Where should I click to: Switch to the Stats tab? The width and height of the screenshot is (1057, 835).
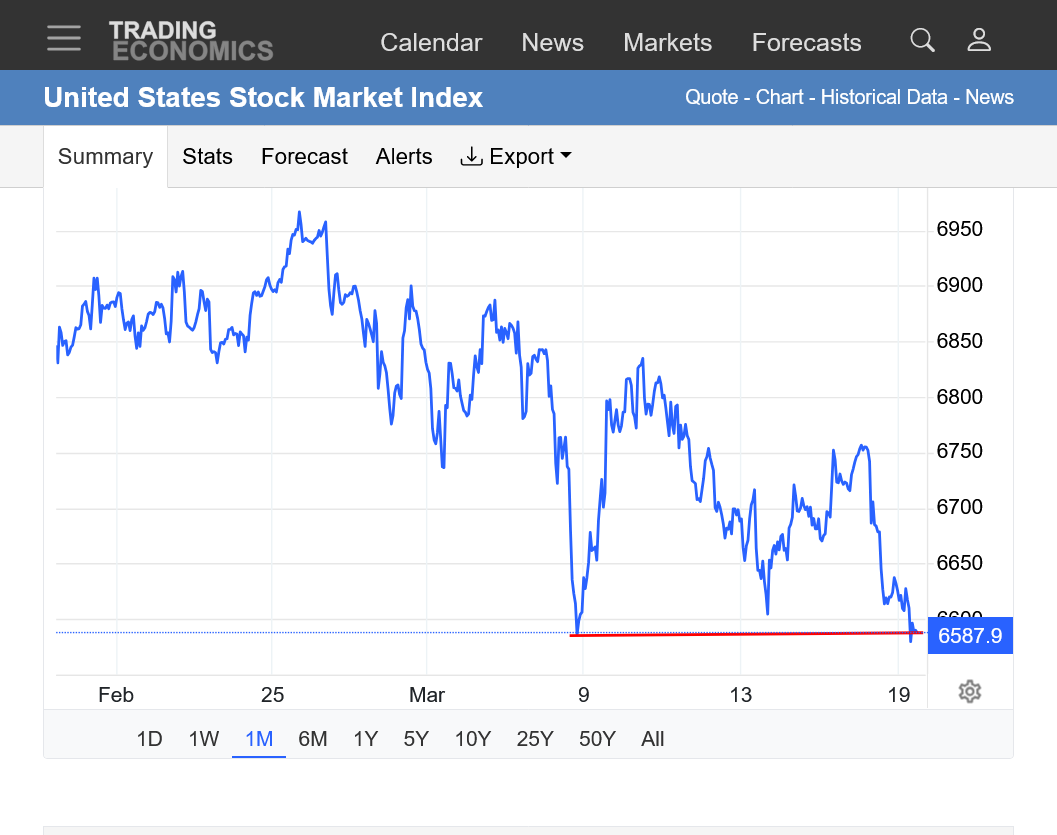(207, 157)
